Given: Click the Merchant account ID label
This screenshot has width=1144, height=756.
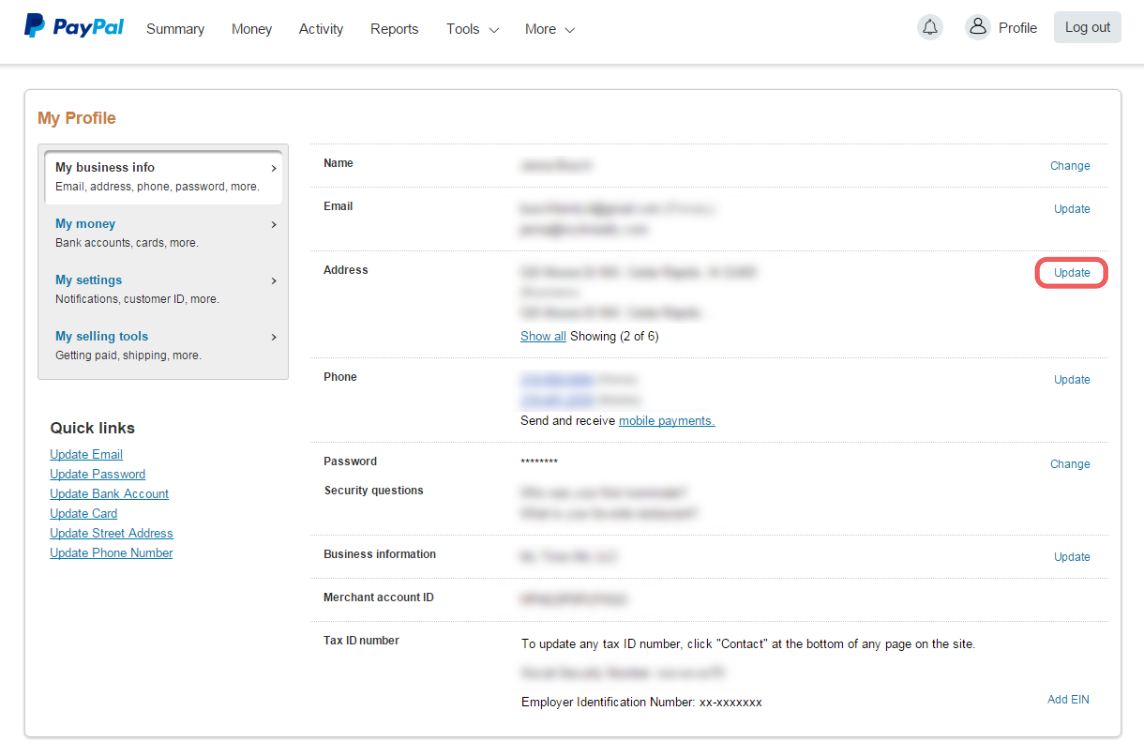Looking at the screenshot, I should (x=379, y=597).
